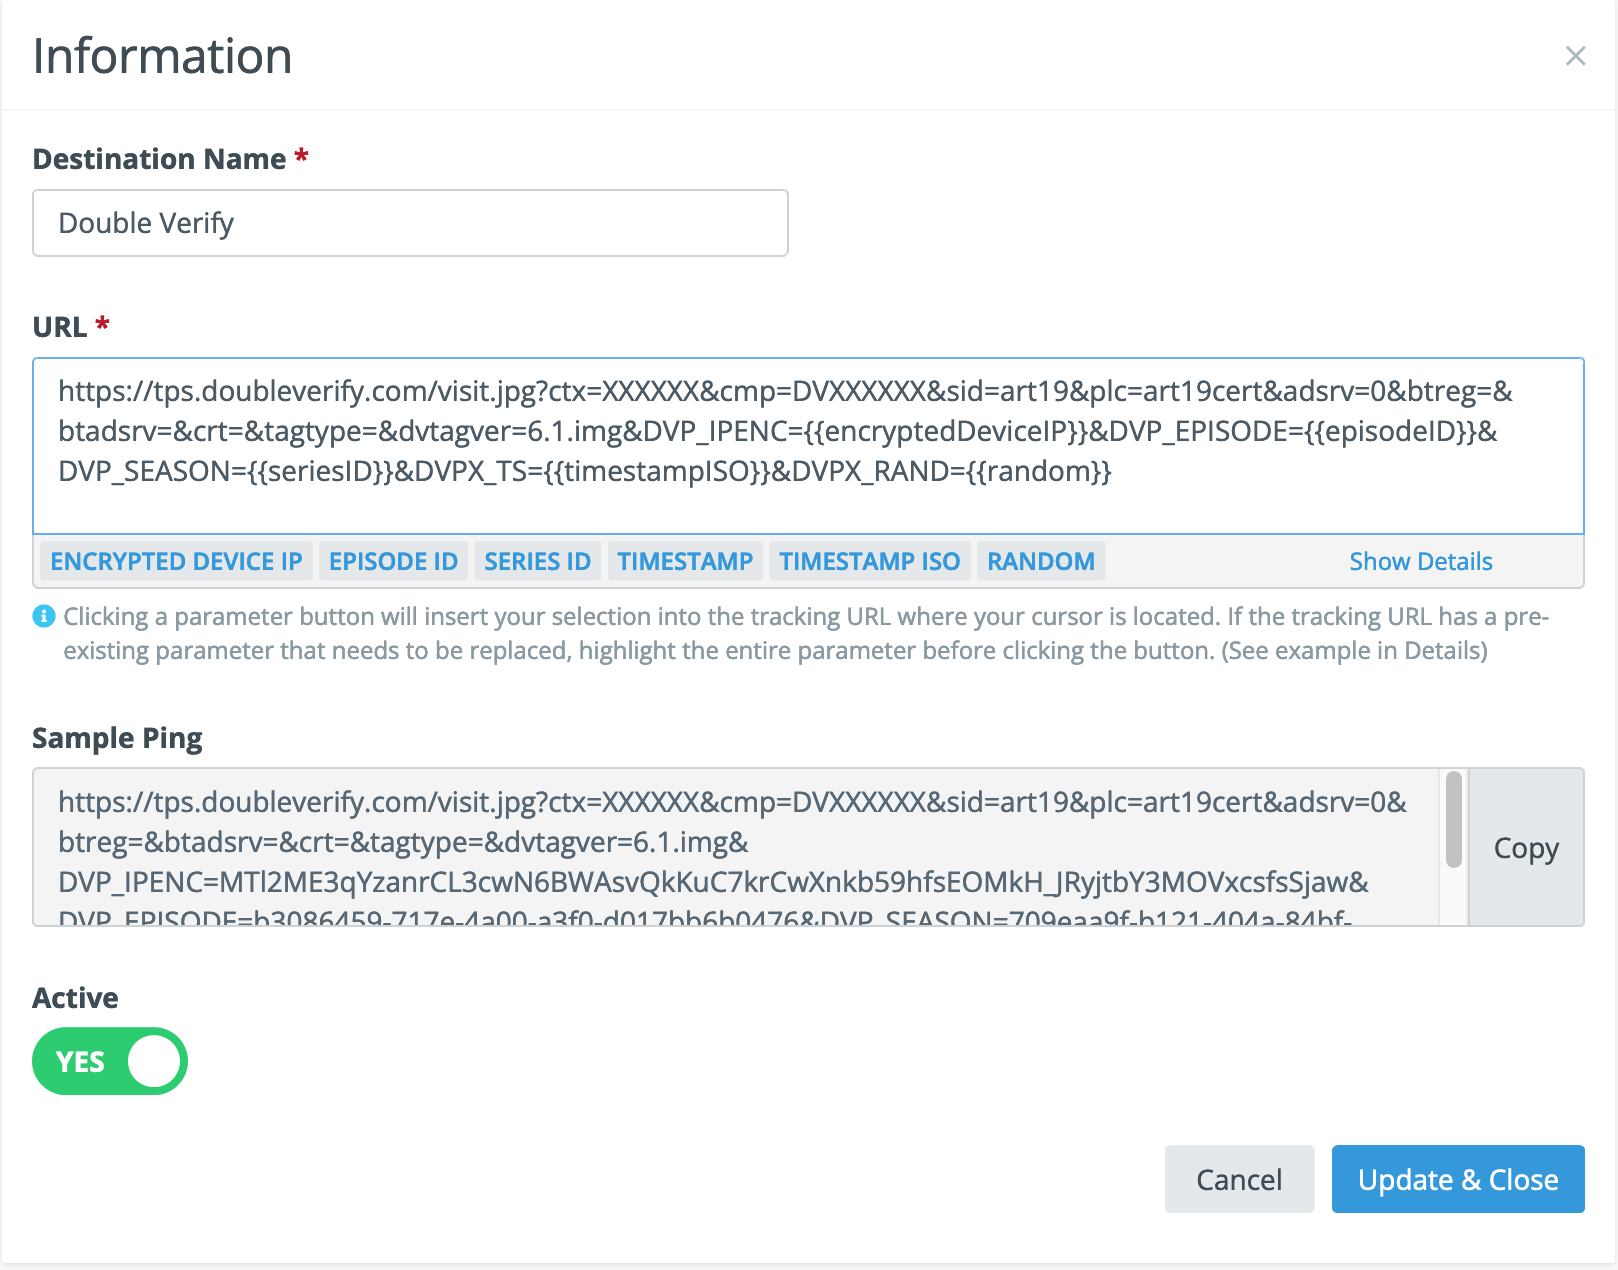Focus the Destination Name input field
Image resolution: width=1618 pixels, height=1270 pixels.
pos(410,223)
